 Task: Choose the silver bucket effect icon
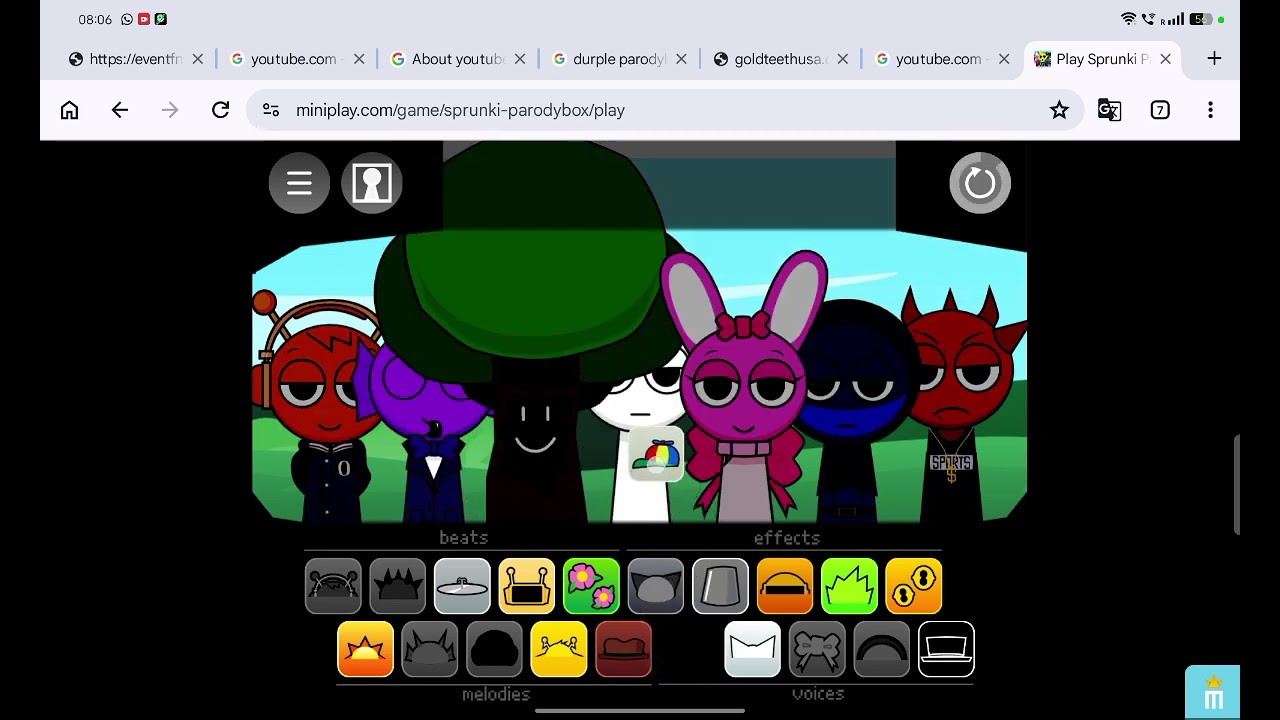[720, 586]
